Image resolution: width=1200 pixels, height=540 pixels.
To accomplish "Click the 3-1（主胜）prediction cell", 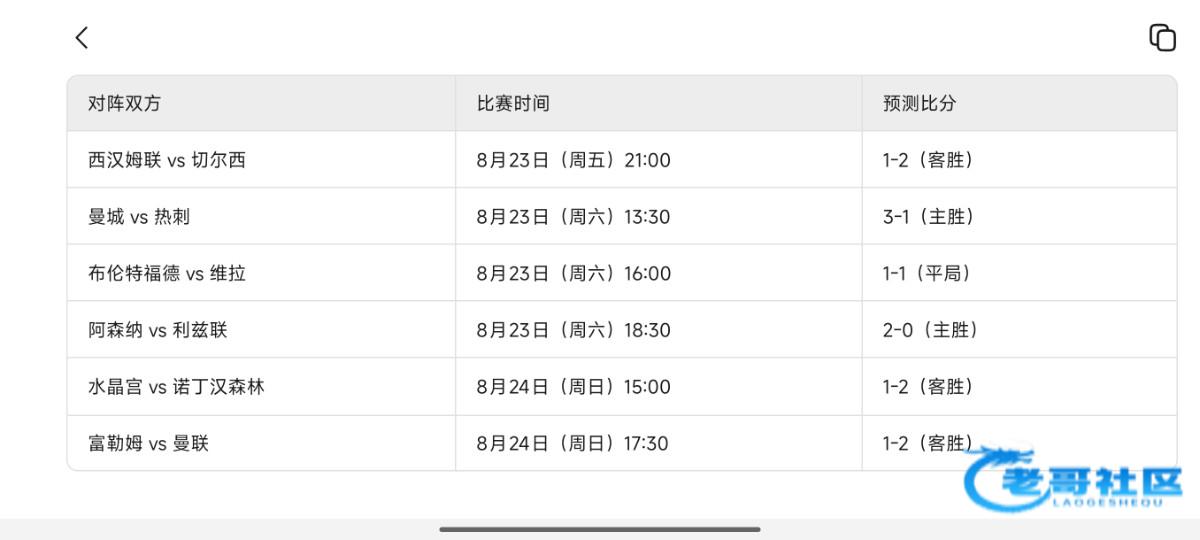I will [929, 217].
